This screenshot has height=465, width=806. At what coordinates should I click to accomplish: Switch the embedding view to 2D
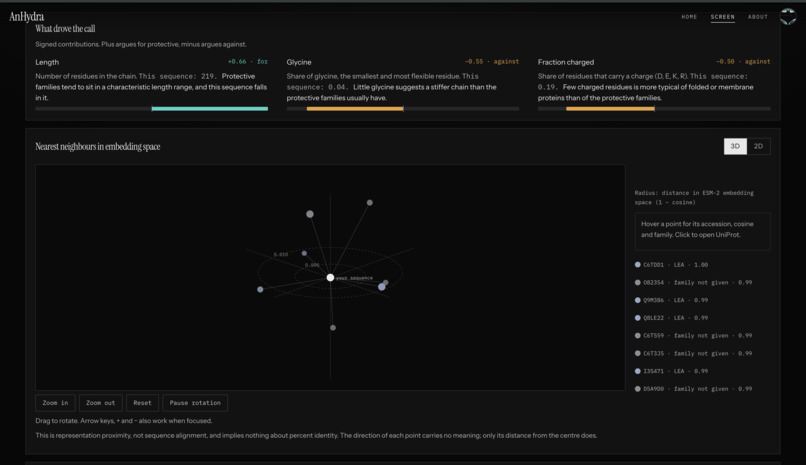758,146
